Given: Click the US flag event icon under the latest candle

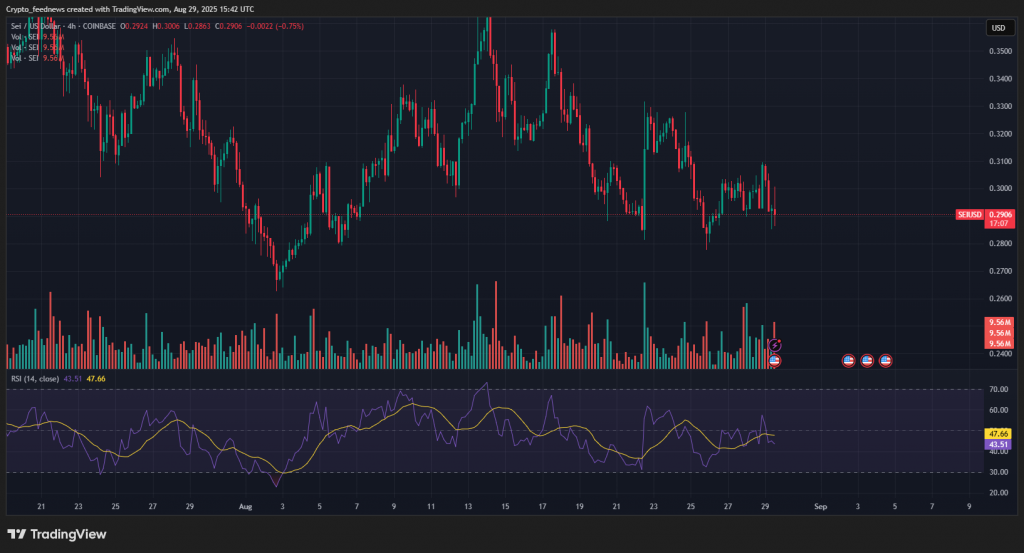Looking at the screenshot, I should 774,360.
